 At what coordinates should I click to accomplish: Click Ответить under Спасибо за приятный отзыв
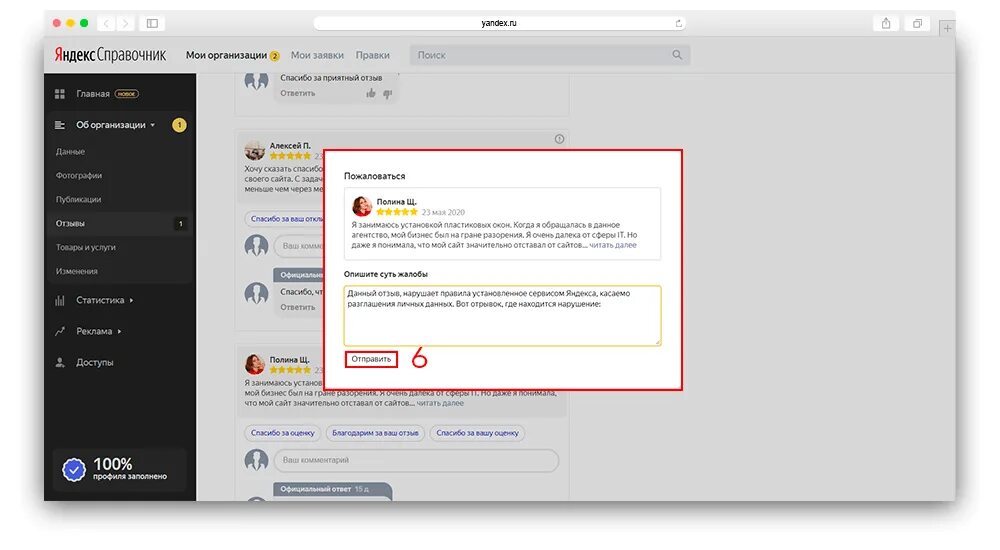298,93
